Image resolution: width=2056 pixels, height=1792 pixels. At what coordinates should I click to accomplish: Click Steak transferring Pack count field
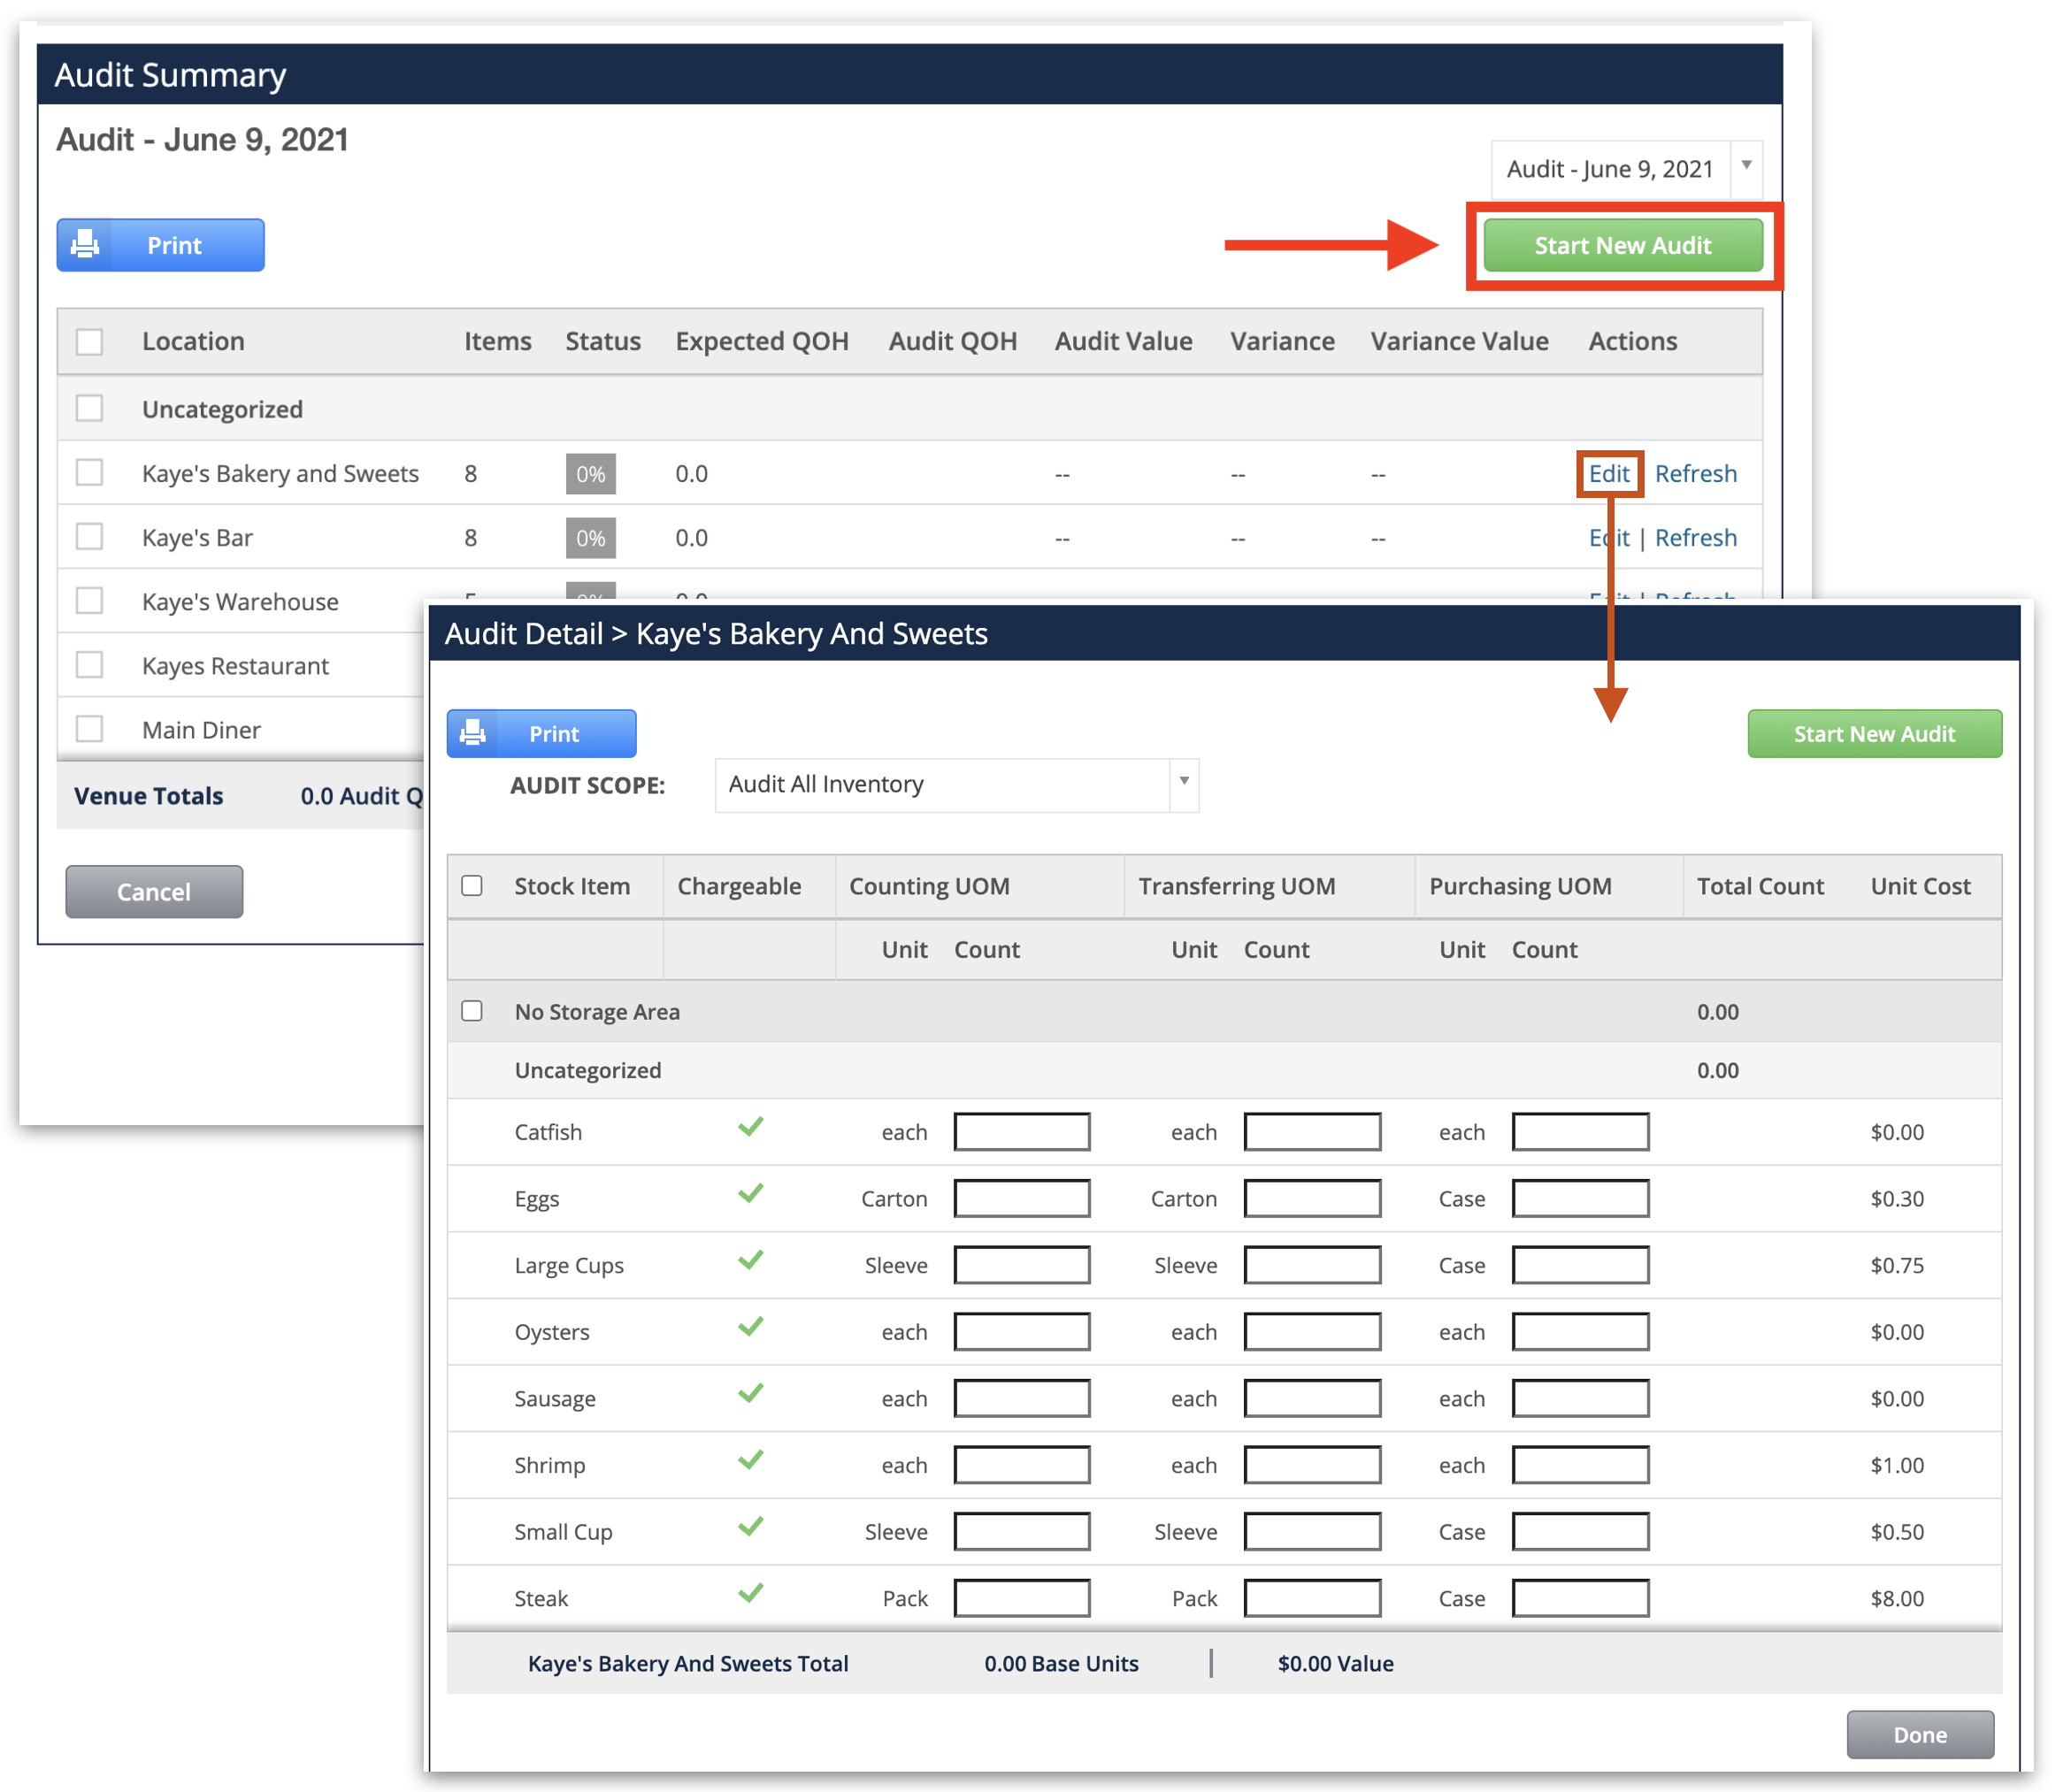(x=1312, y=1598)
